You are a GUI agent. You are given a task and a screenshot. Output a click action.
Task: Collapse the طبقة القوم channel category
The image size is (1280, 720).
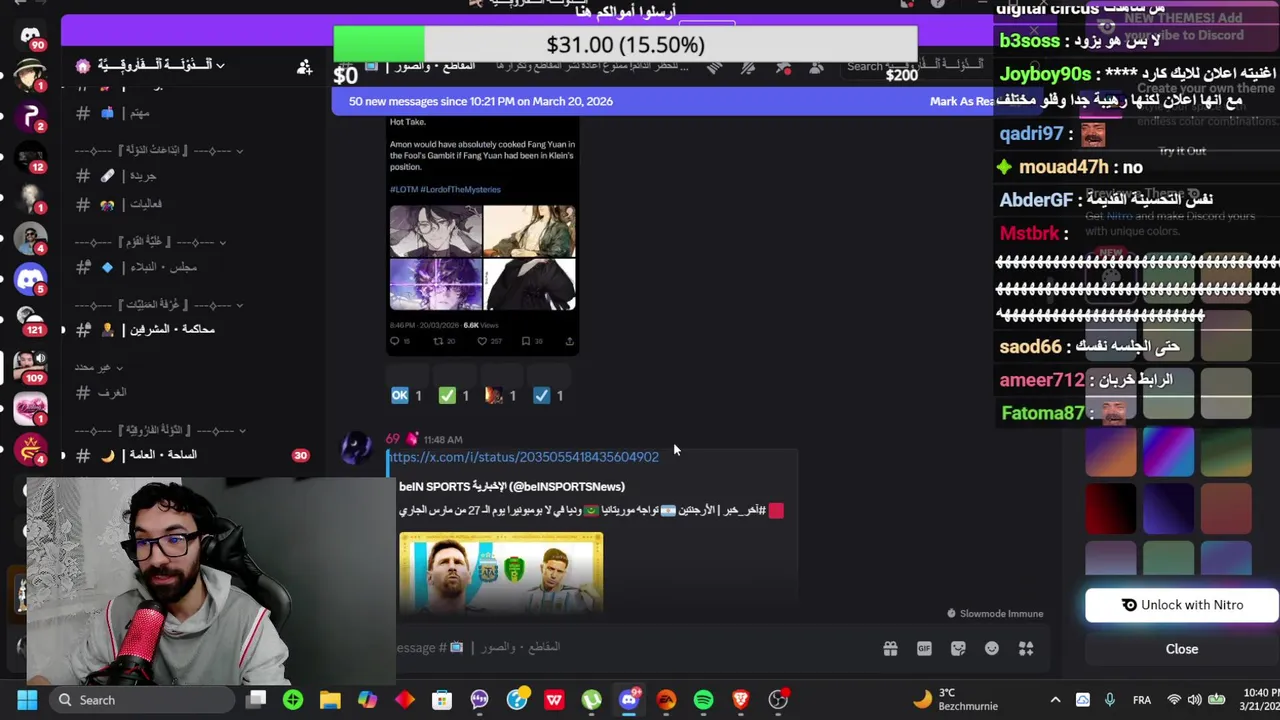151,242
